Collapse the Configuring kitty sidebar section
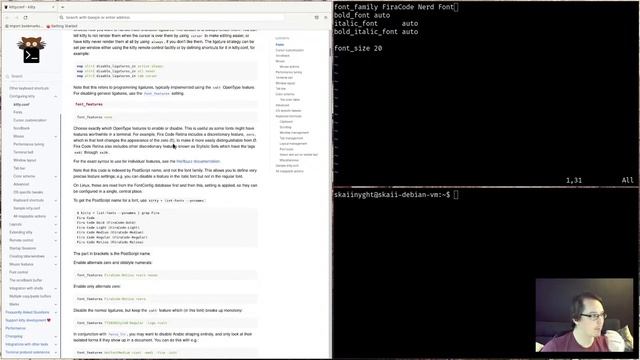 click(56, 96)
